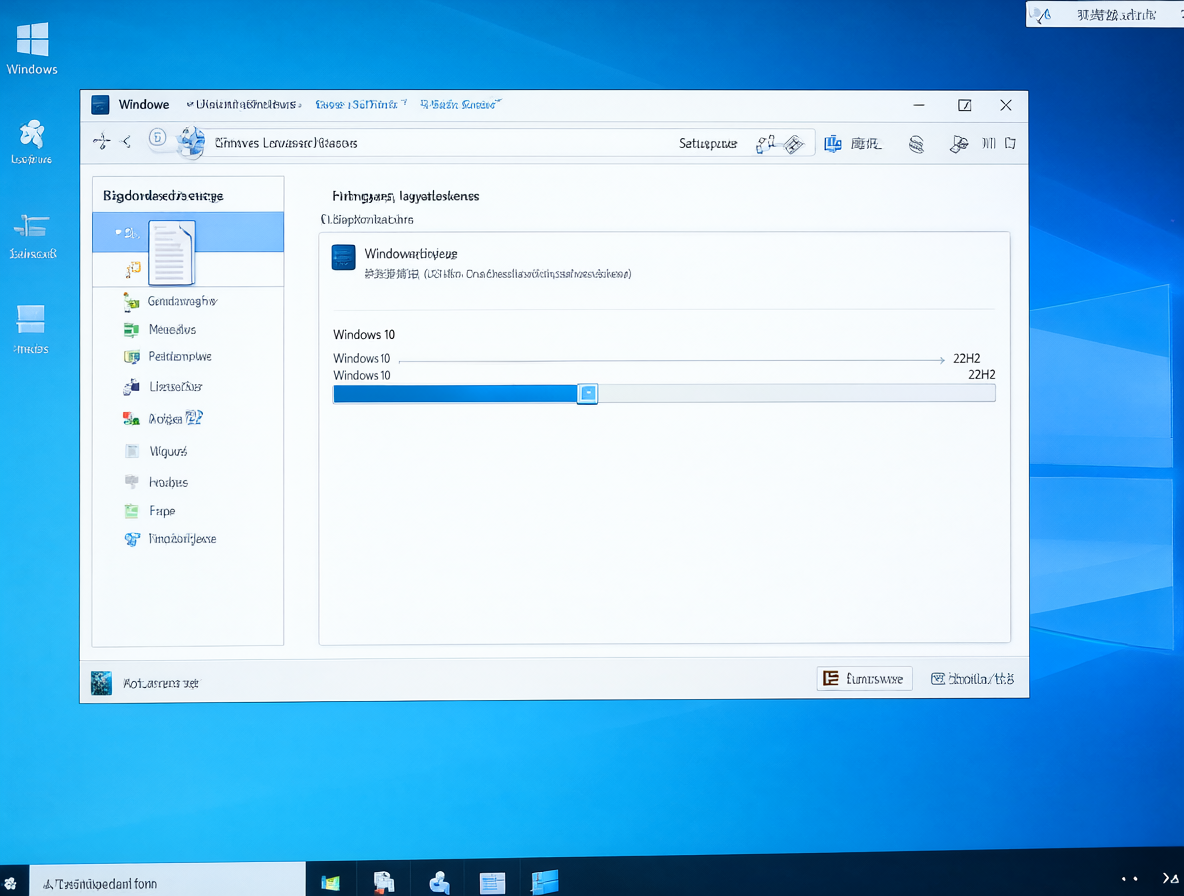Open the third pinned taskbar app icon
The image size is (1184, 896).
click(439, 882)
